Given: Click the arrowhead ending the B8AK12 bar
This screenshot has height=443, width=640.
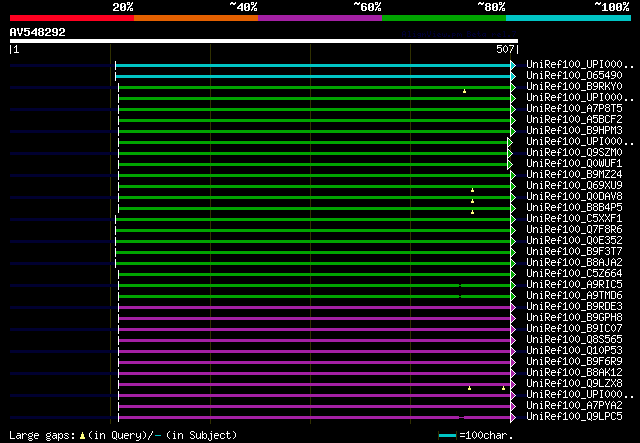Looking at the screenshot, I should (513, 374).
